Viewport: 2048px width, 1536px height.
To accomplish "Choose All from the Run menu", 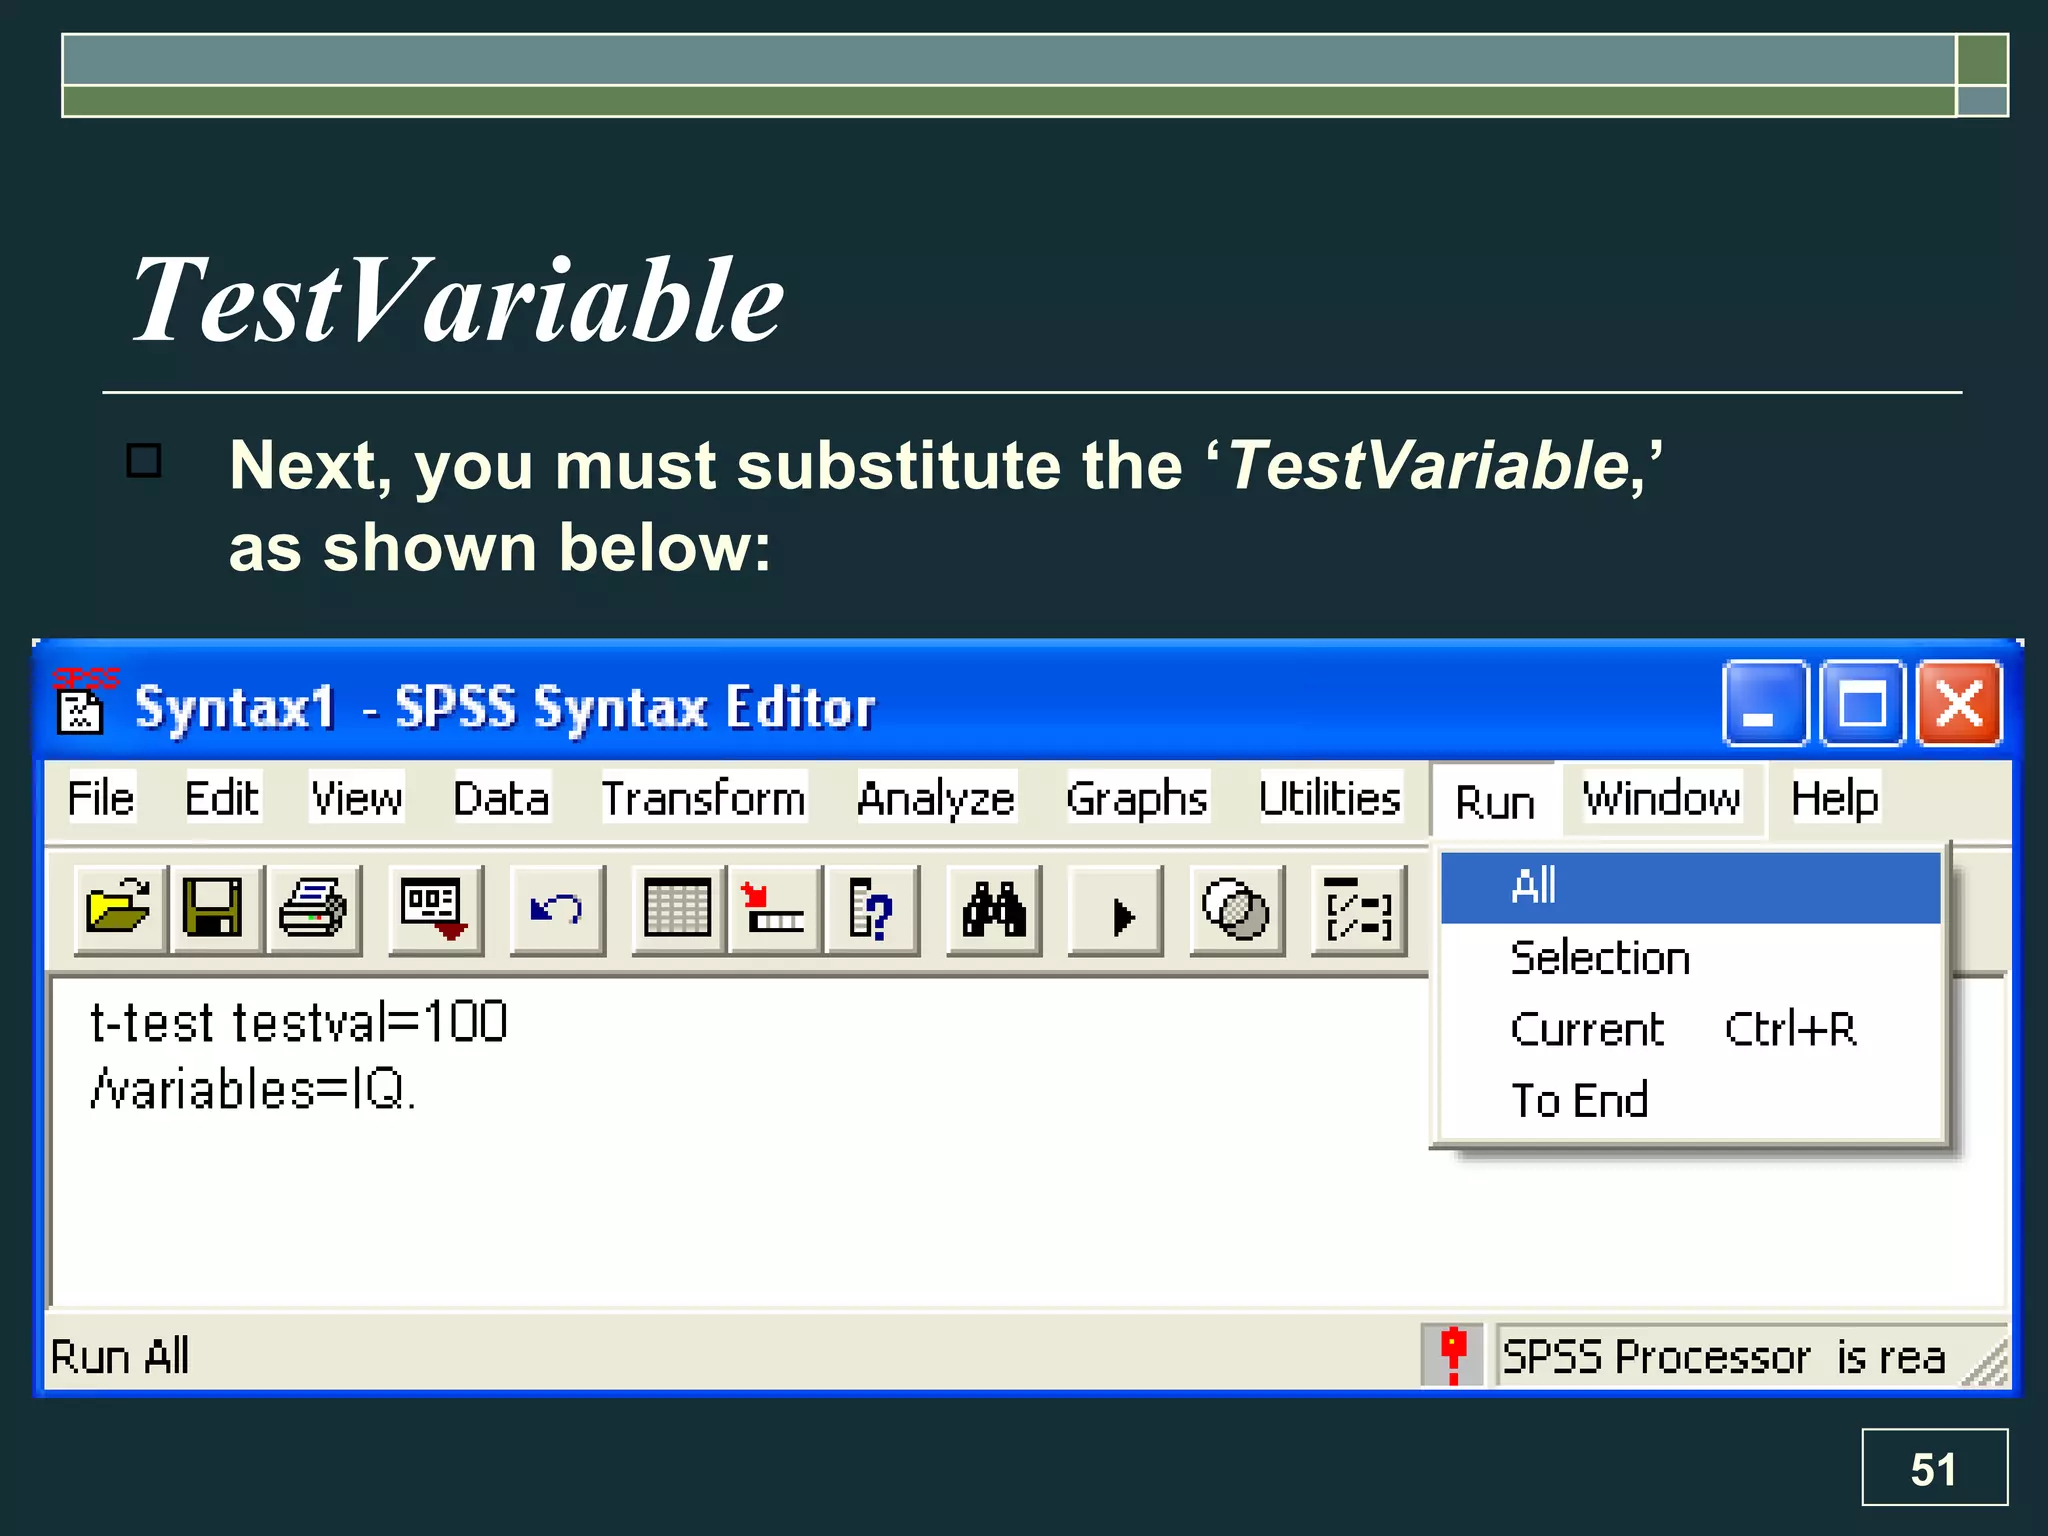I will [x=1690, y=887].
